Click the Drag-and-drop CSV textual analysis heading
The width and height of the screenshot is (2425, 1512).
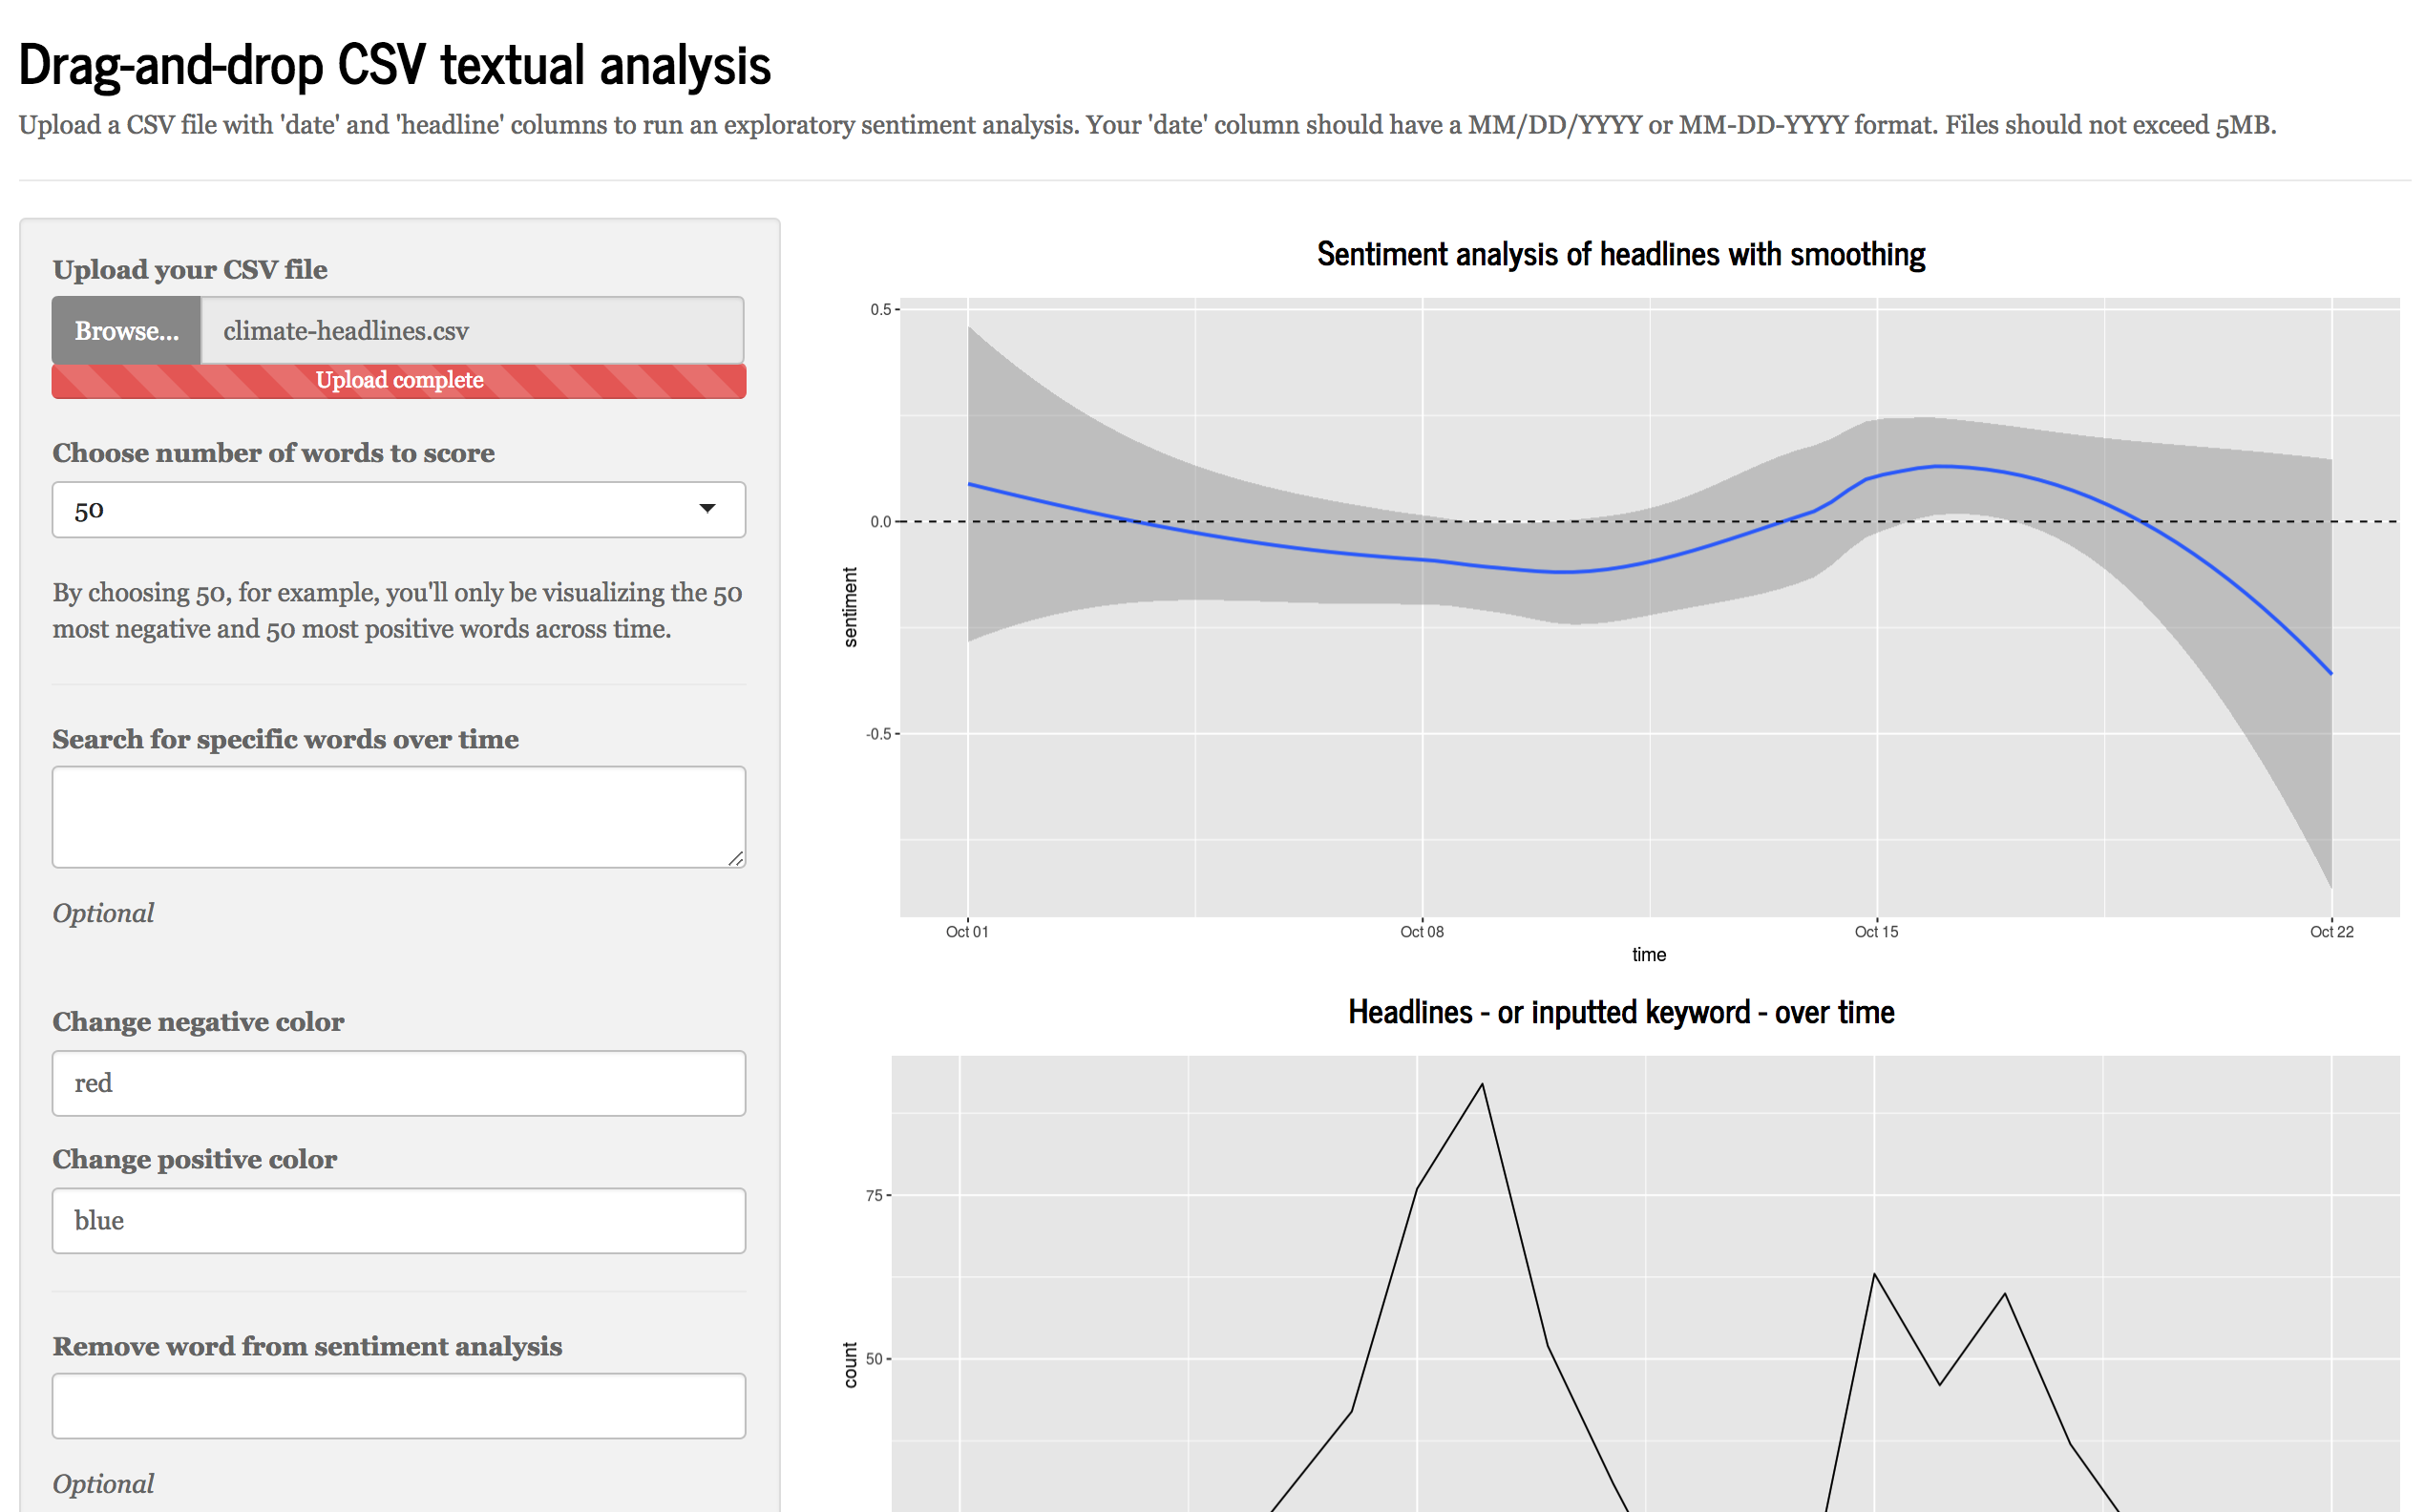[x=394, y=66]
